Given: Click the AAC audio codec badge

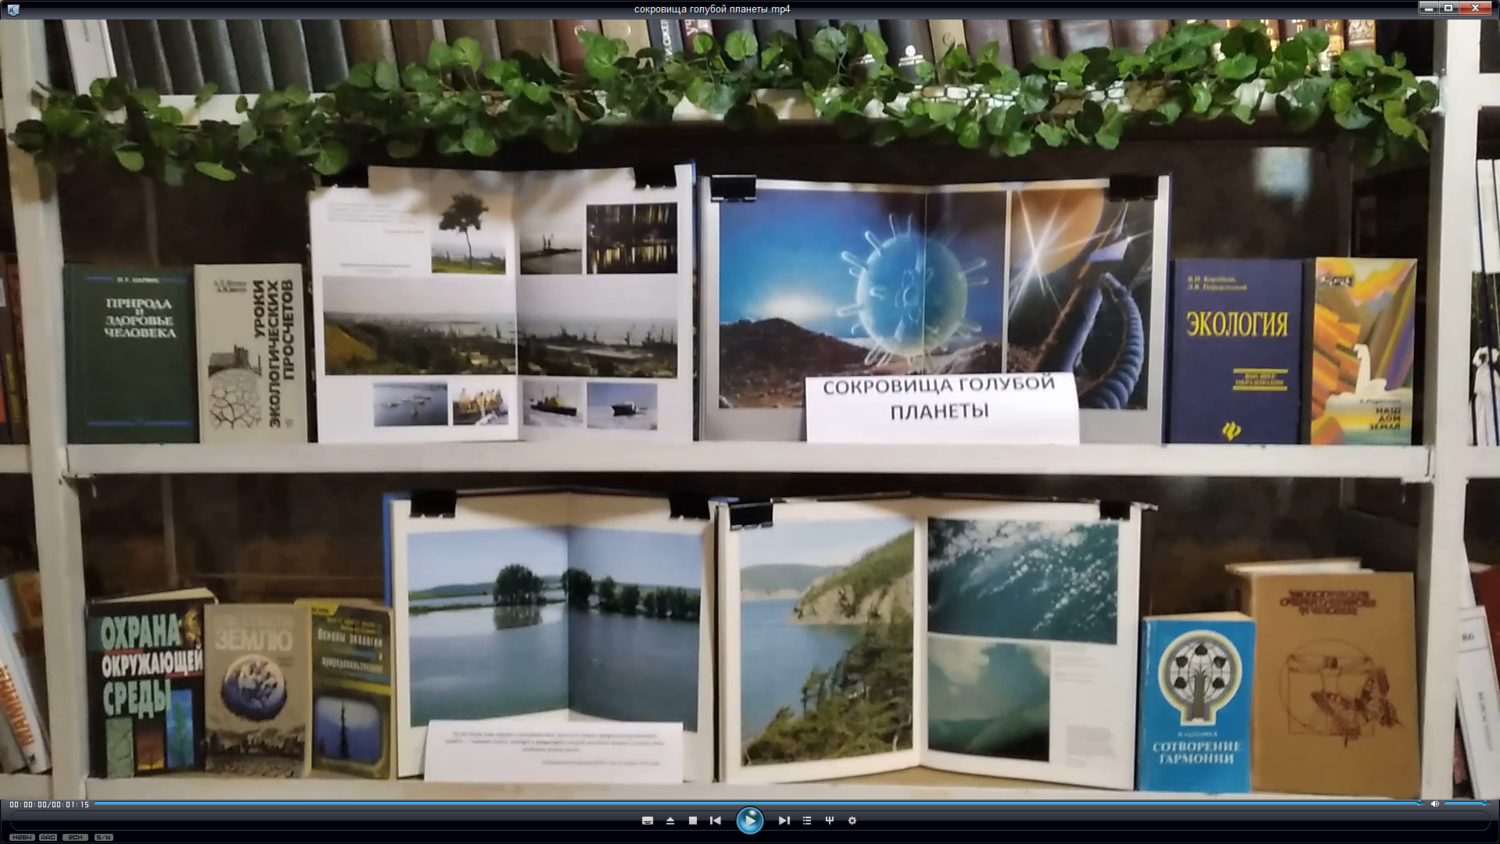Looking at the screenshot, I should pyautogui.click(x=48, y=837).
